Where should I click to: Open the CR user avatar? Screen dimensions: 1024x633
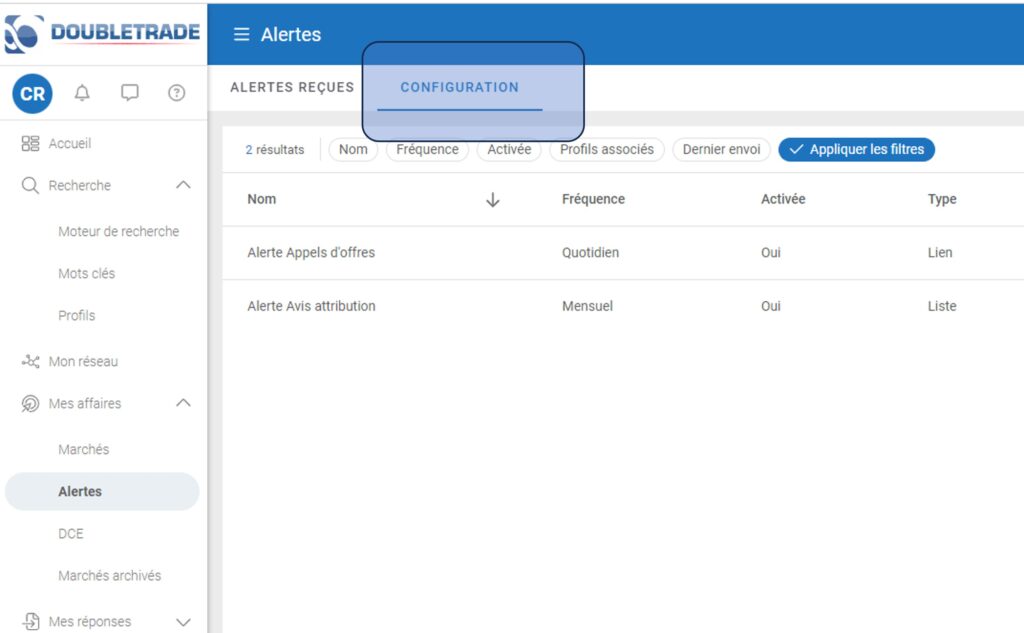click(x=32, y=94)
